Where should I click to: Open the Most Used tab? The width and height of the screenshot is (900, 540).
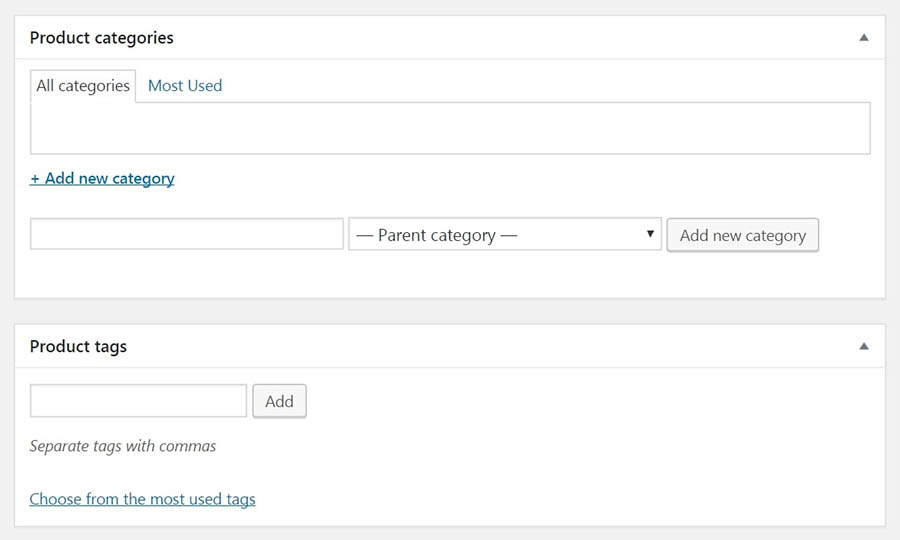pyautogui.click(x=185, y=86)
